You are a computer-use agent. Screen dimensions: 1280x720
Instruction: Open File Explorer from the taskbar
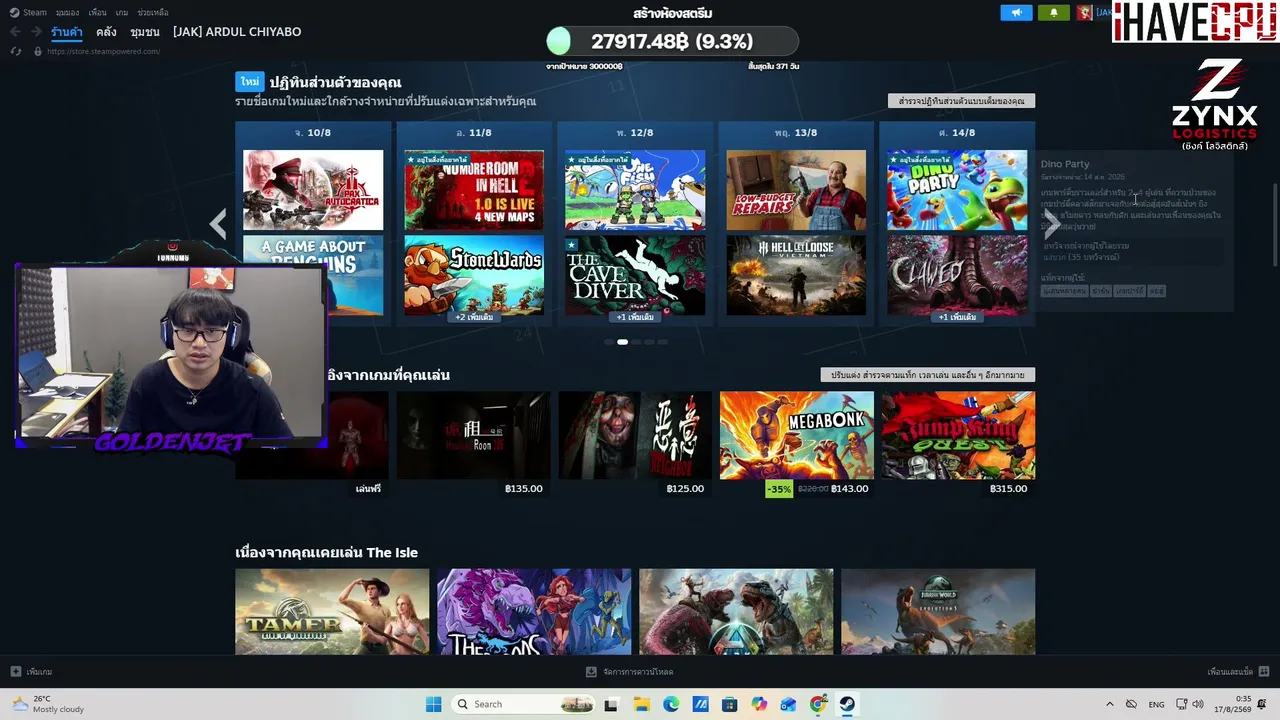(x=641, y=704)
